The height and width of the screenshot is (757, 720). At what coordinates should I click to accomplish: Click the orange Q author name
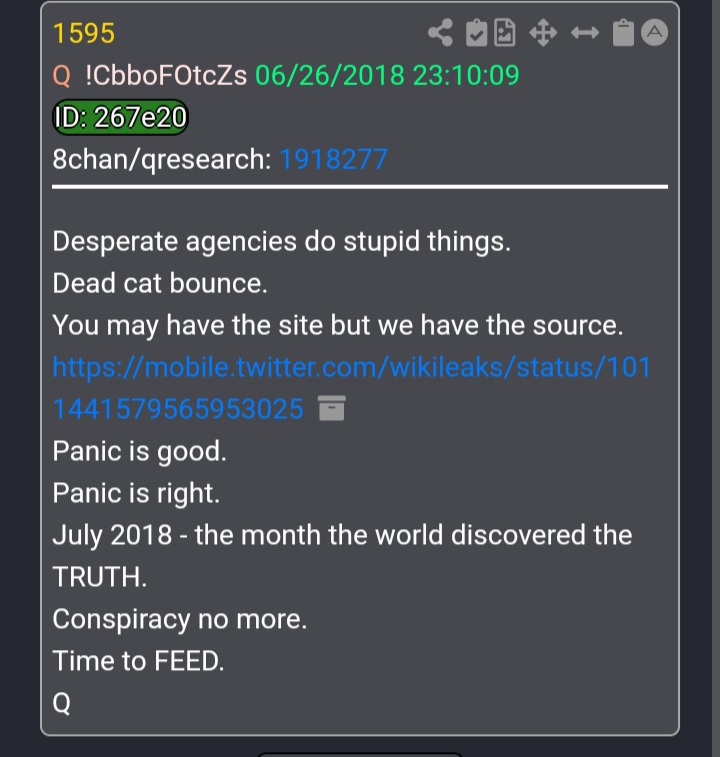point(61,76)
